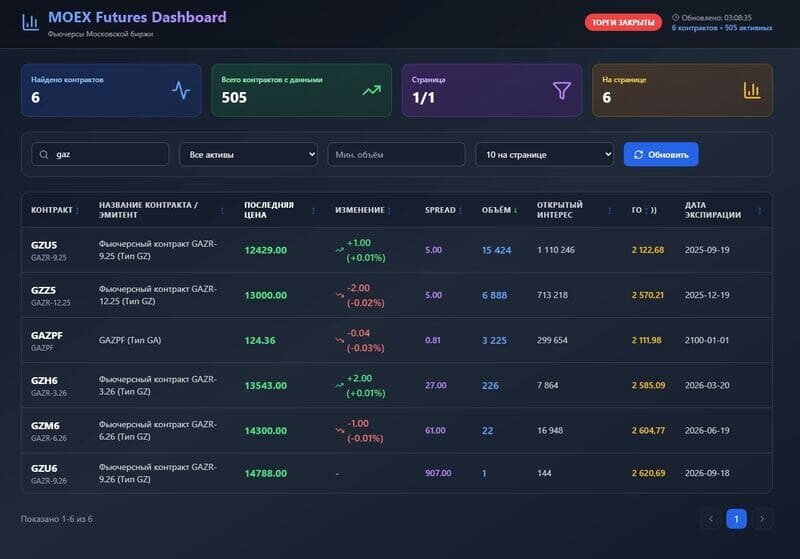Click volume value 15 424

point(496,250)
